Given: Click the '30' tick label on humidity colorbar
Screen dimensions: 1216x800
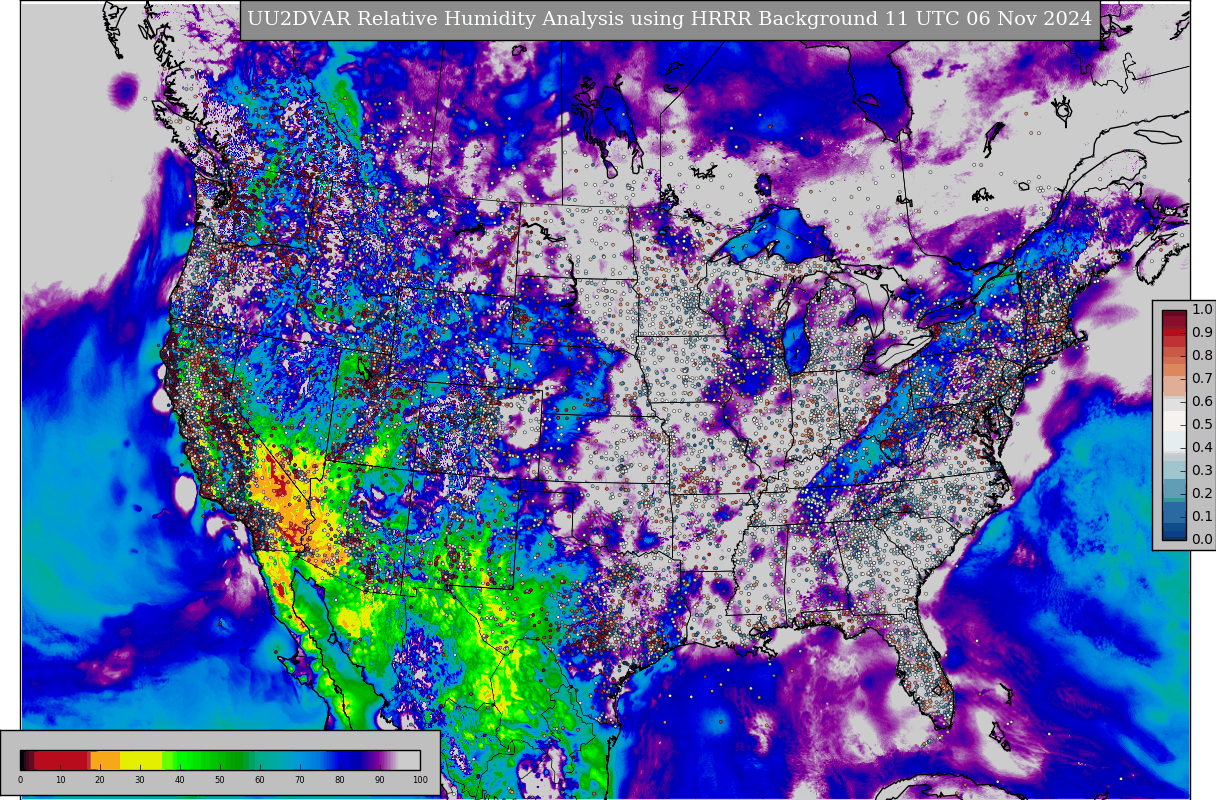Looking at the screenshot, I should [x=140, y=780].
